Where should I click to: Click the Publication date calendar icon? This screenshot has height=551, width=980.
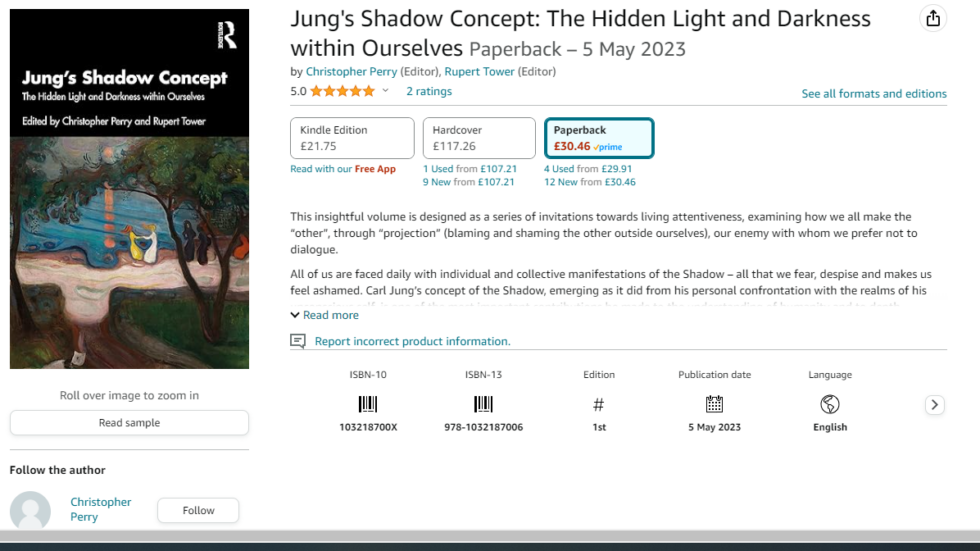[x=714, y=404]
